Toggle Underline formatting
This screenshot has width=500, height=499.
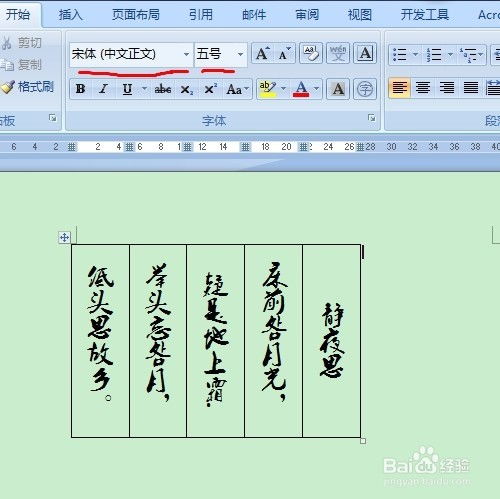click(x=127, y=89)
